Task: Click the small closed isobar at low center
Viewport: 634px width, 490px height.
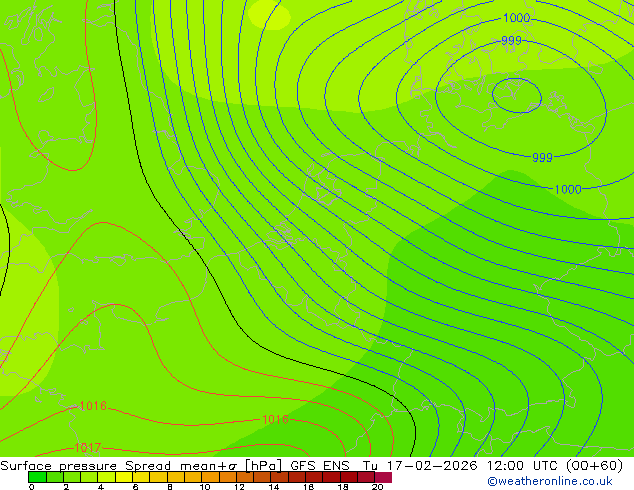Action: (x=516, y=95)
